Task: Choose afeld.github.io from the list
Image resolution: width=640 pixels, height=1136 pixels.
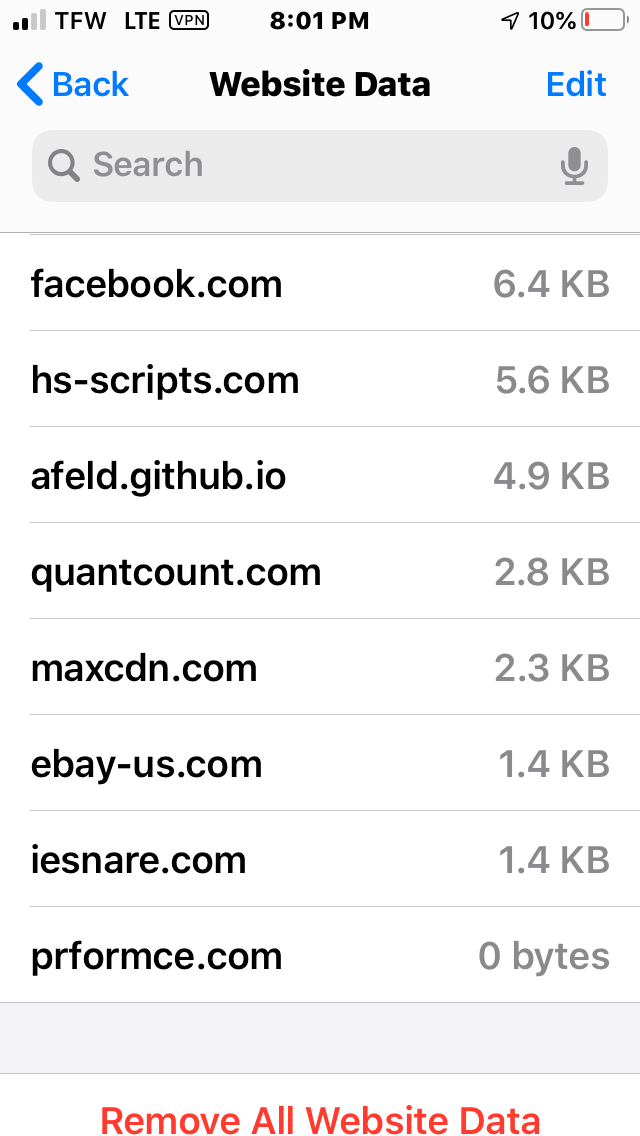Action: 320,476
